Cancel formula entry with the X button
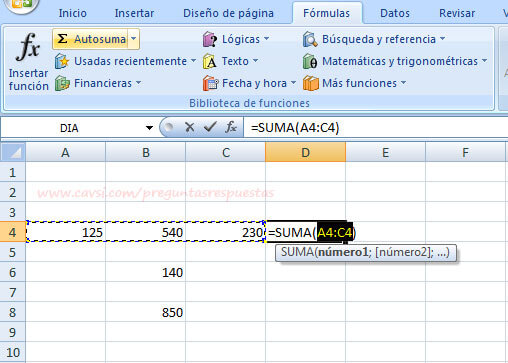508x363 pixels. click(190, 127)
